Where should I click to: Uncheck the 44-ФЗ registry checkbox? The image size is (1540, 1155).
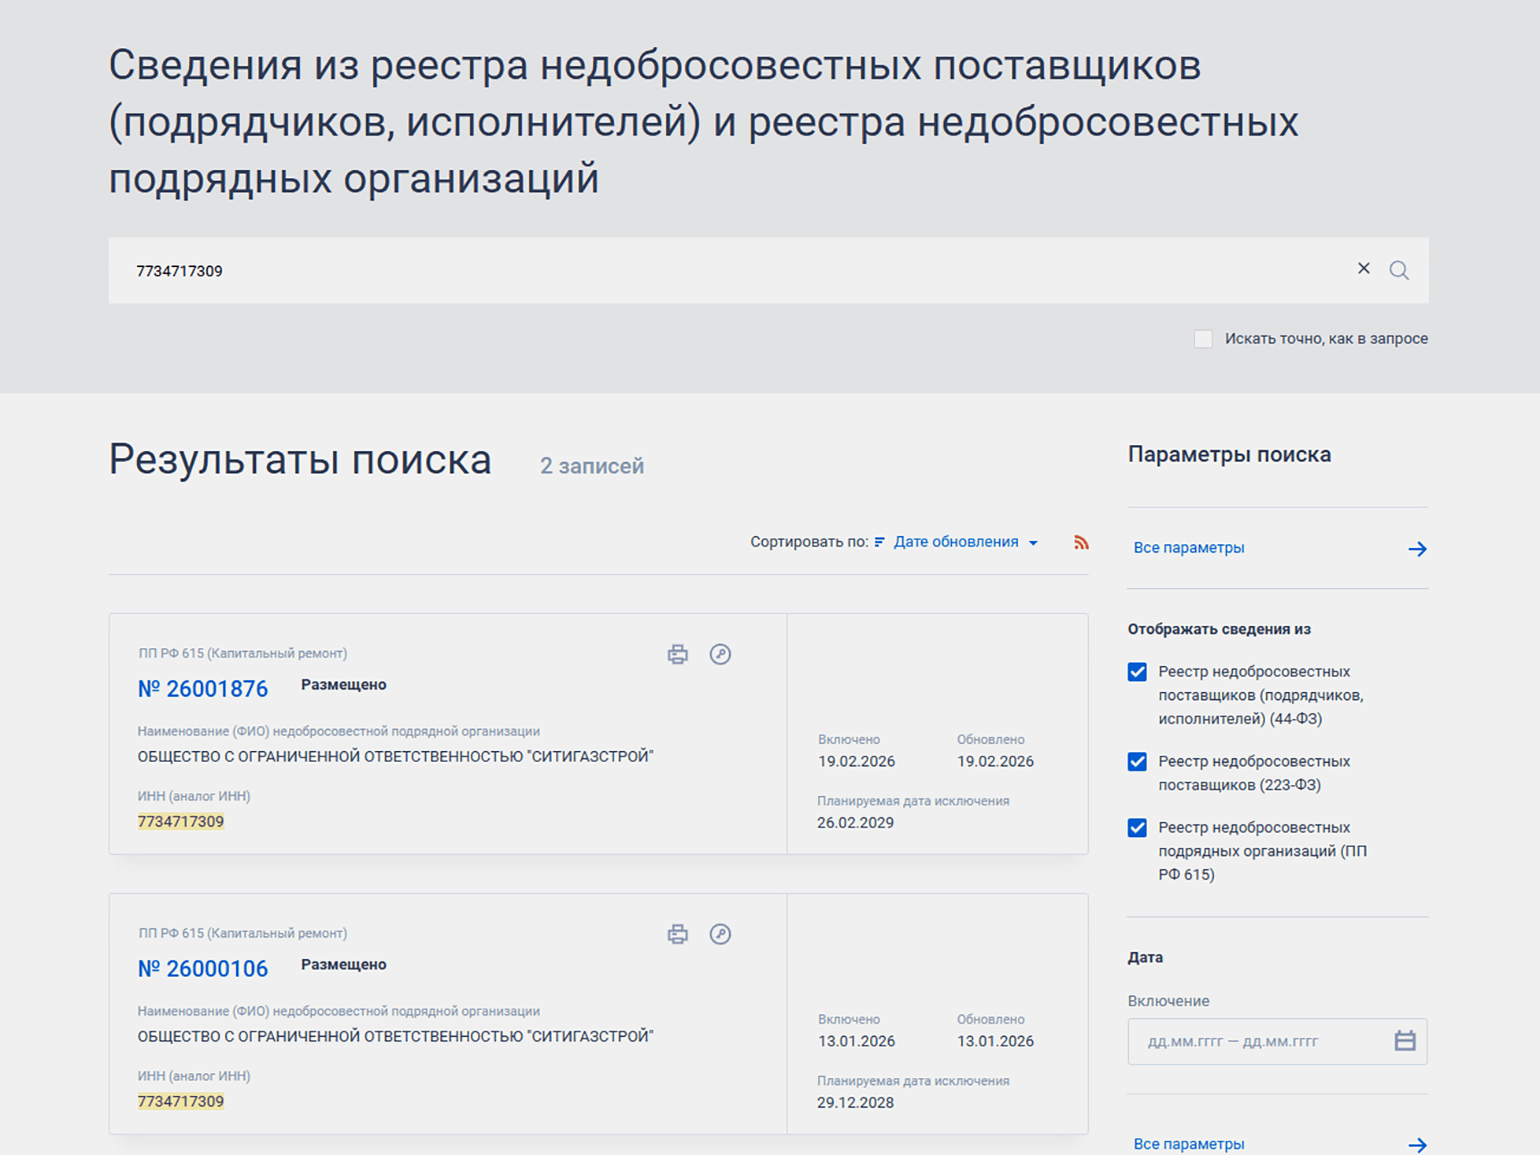pyautogui.click(x=1137, y=672)
